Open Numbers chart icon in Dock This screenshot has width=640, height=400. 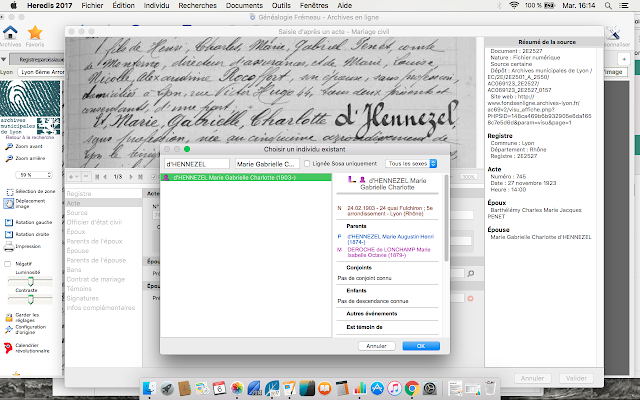360,388
